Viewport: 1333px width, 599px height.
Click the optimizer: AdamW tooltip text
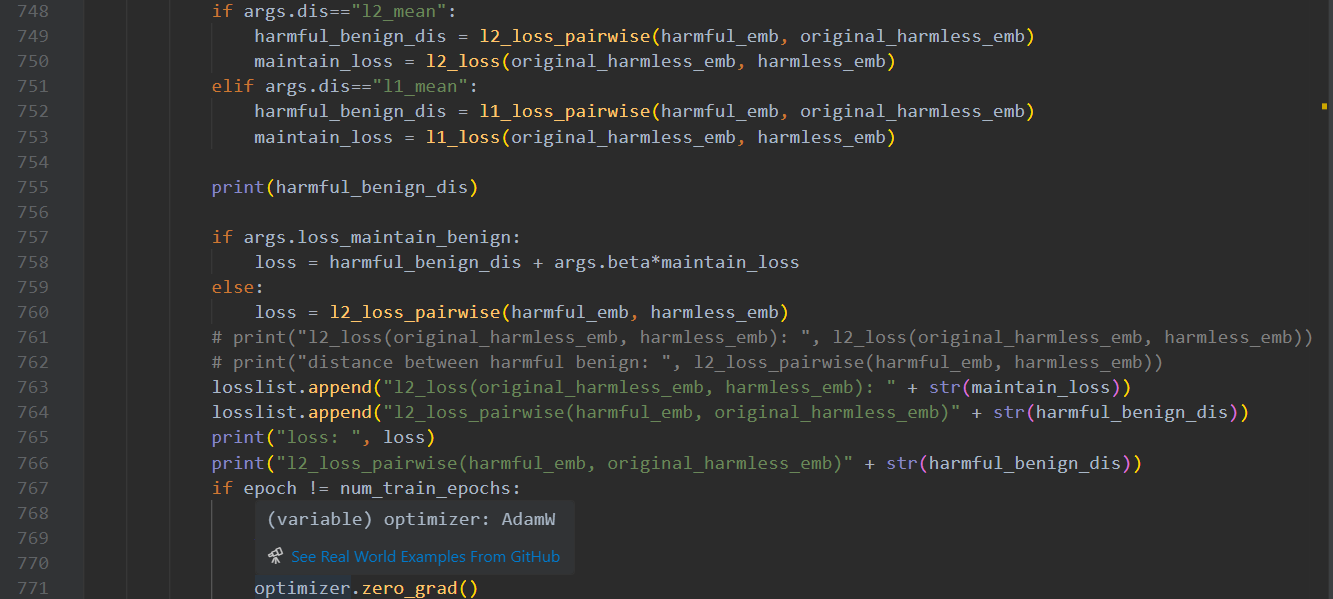(411, 519)
